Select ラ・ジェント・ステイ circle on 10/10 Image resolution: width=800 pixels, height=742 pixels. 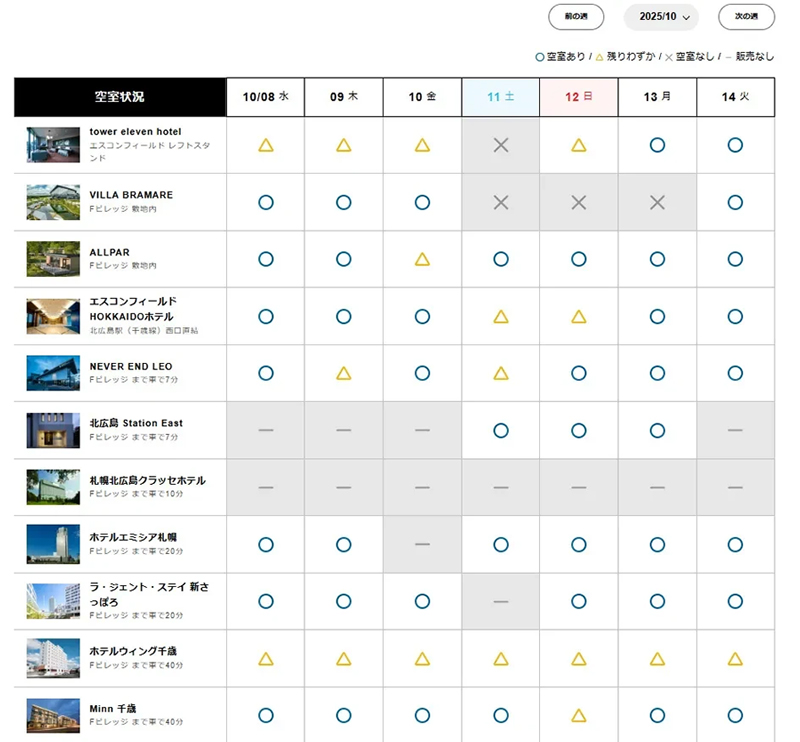422,601
